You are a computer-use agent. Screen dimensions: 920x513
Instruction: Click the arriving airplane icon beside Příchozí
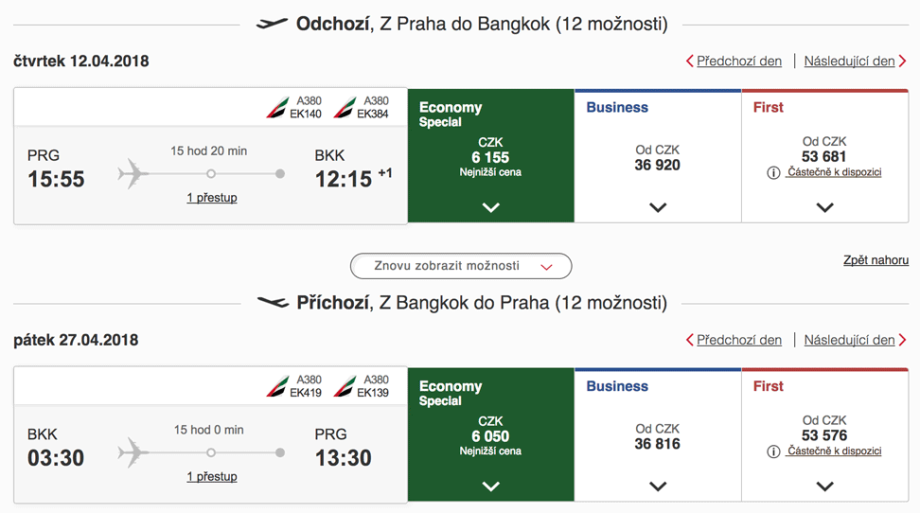(272, 302)
